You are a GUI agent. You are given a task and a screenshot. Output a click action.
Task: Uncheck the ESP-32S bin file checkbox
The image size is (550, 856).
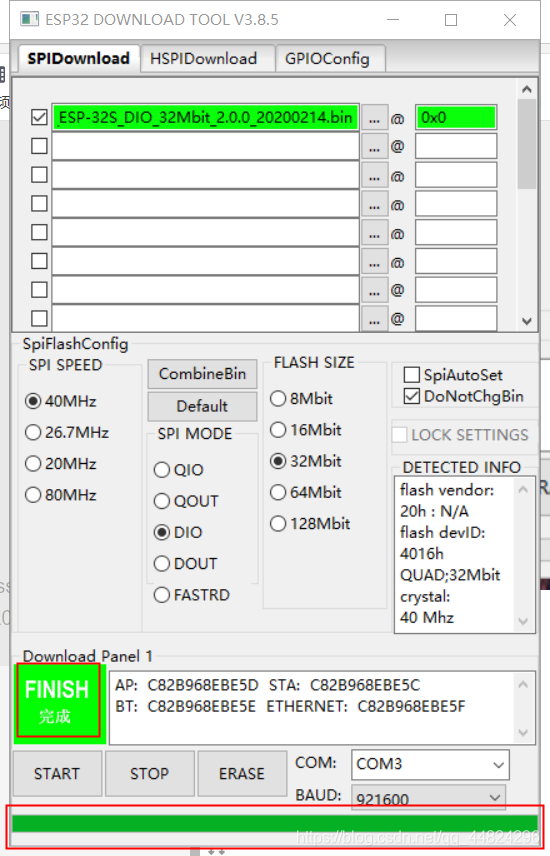coord(39,117)
